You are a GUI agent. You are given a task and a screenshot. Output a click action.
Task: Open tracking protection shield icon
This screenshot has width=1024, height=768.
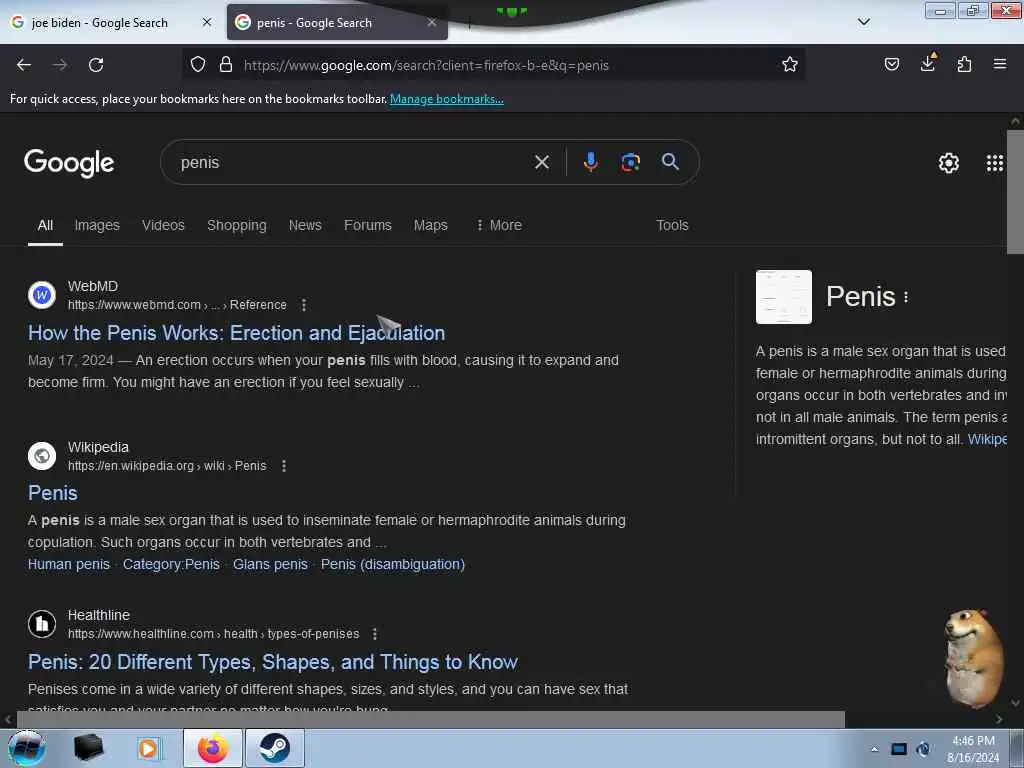coord(198,64)
